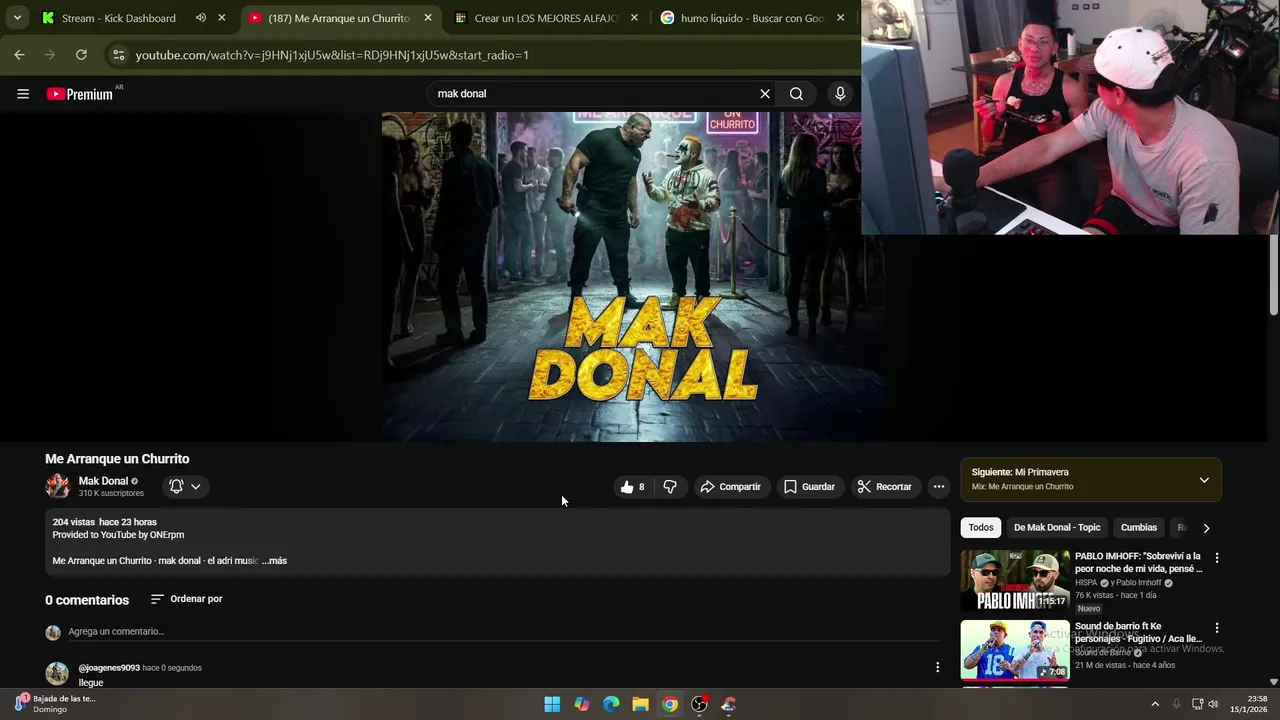Show more filter chips with right arrow
Screen dimensions: 1280x720
pos(1206,528)
